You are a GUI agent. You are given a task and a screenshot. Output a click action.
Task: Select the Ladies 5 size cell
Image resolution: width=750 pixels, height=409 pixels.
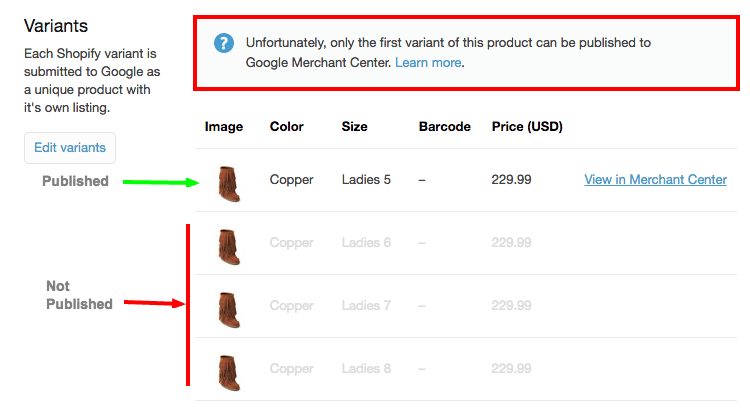pyautogui.click(x=366, y=180)
